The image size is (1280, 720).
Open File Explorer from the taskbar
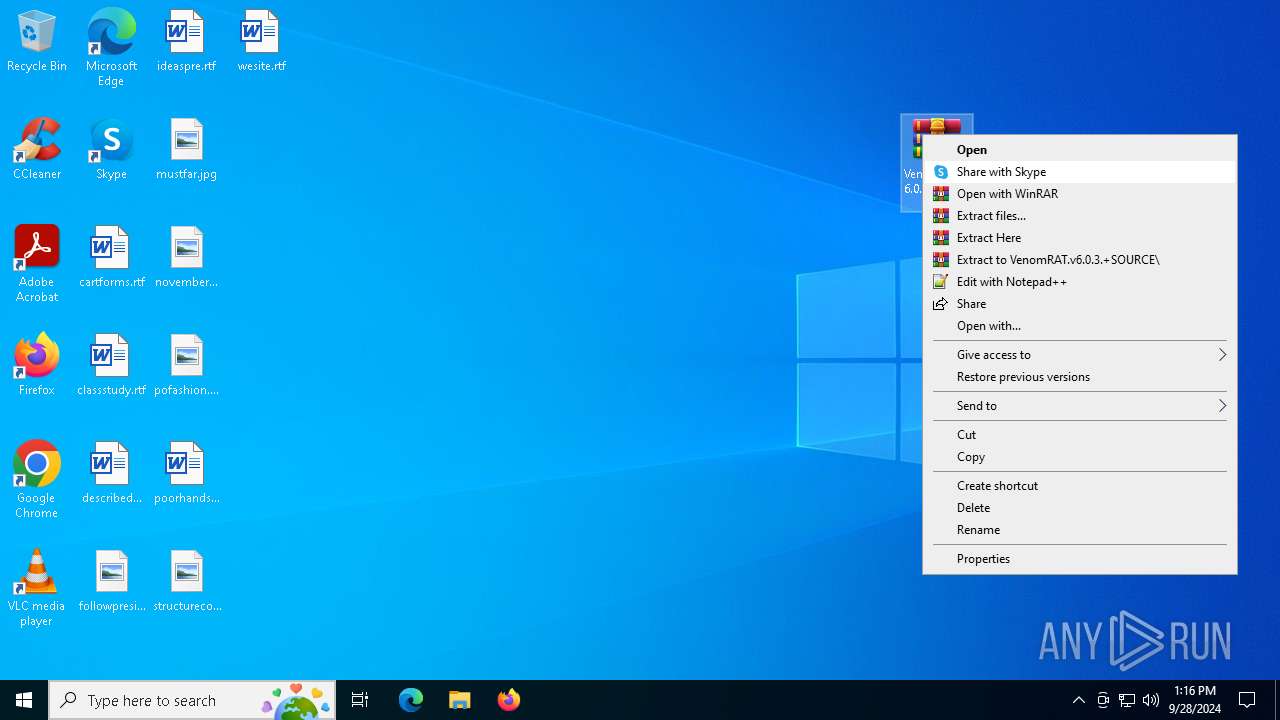(460, 700)
